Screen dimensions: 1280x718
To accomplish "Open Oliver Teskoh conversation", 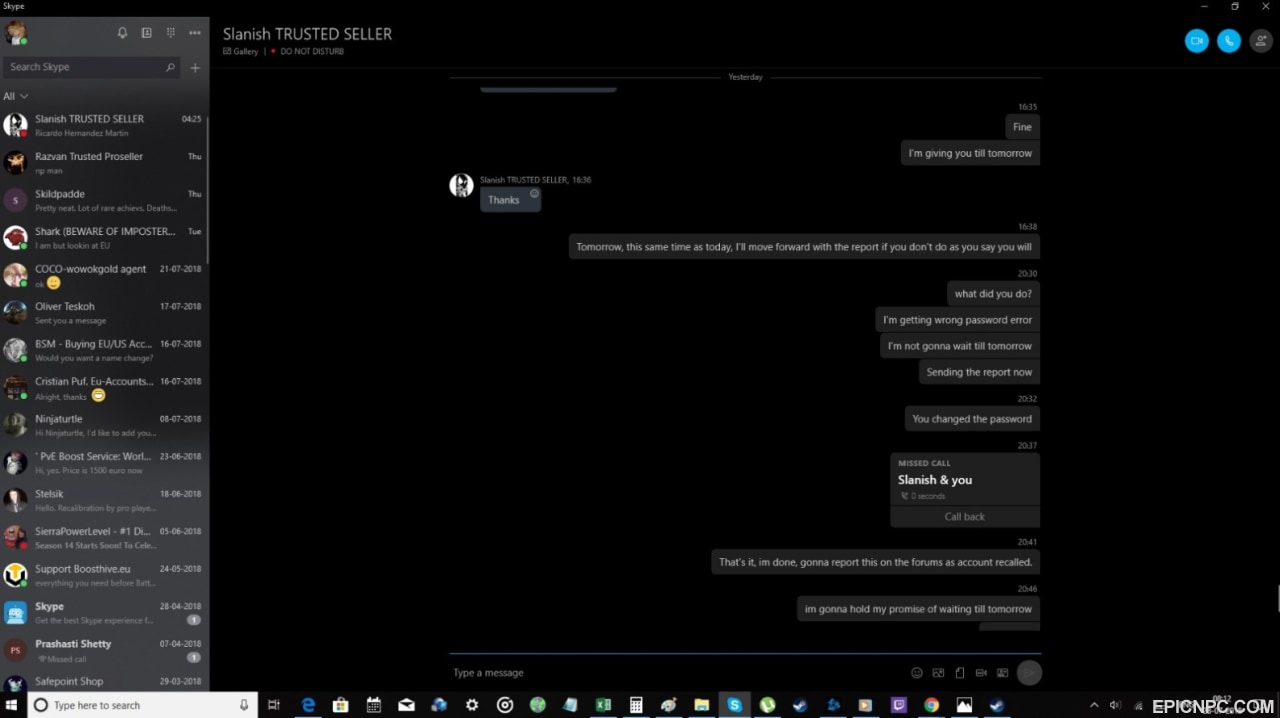I will (104, 313).
